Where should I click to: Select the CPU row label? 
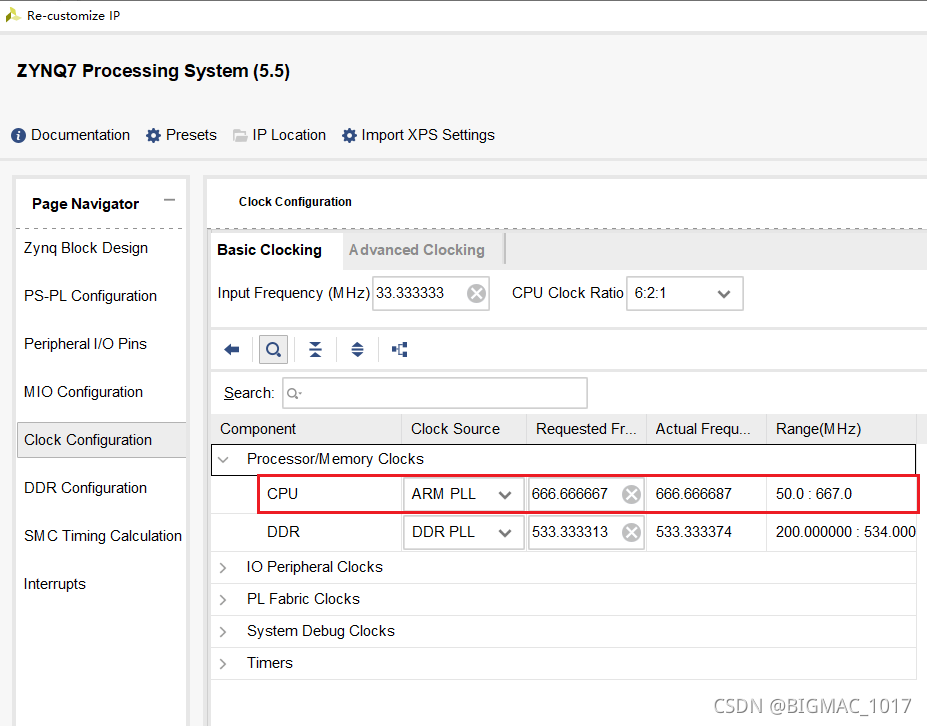(282, 494)
